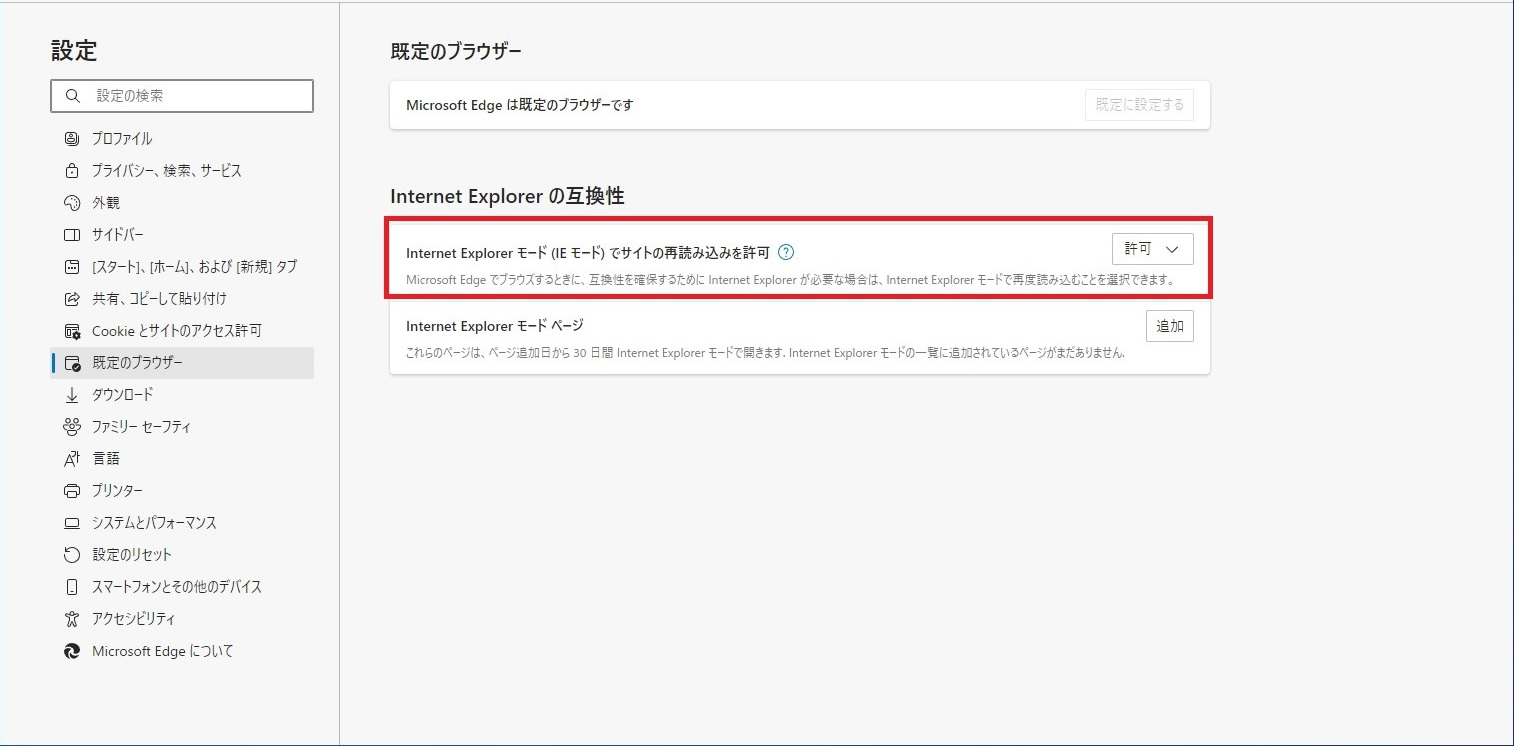
Task: Expand the 許可 dropdown for IE mode reload
Action: (x=1152, y=249)
